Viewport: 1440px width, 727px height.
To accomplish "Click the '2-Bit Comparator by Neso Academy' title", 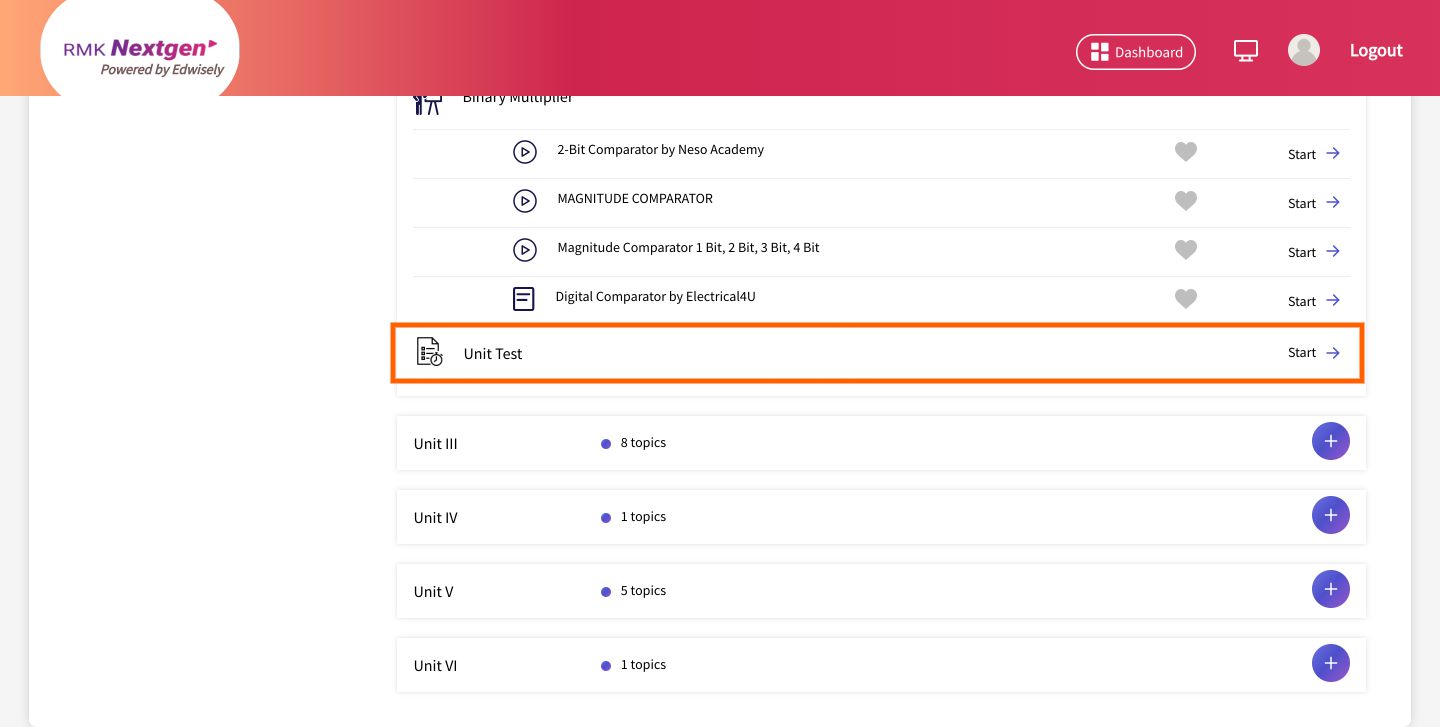I will pyautogui.click(x=660, y=150).
